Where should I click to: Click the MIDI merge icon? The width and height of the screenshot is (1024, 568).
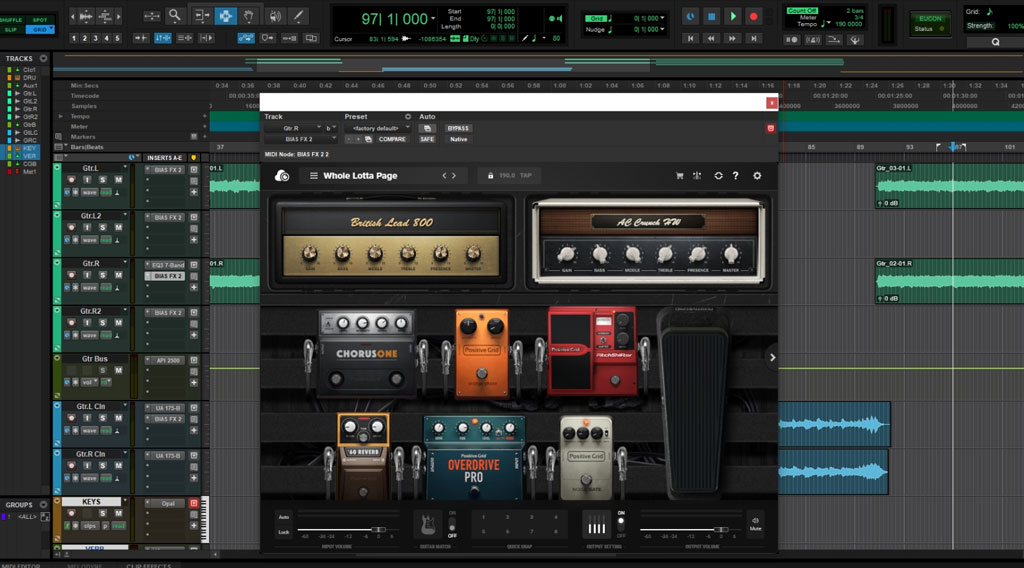834,40
